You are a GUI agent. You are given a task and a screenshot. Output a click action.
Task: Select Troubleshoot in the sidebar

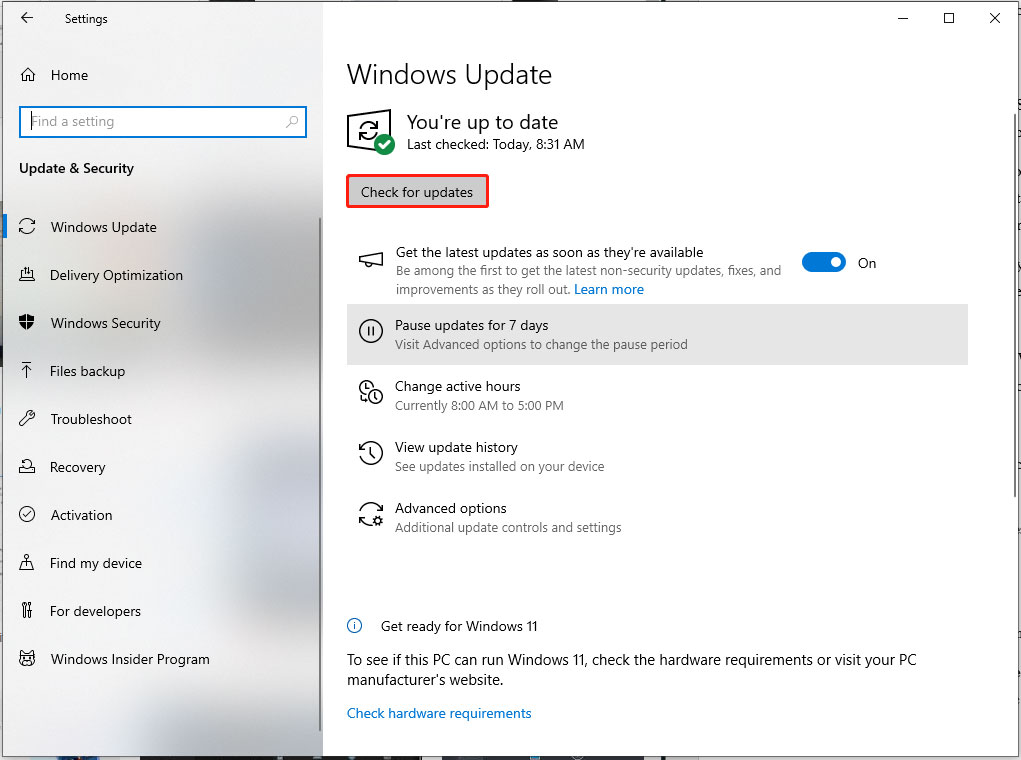pyautogui.click(x=161, y=419)
